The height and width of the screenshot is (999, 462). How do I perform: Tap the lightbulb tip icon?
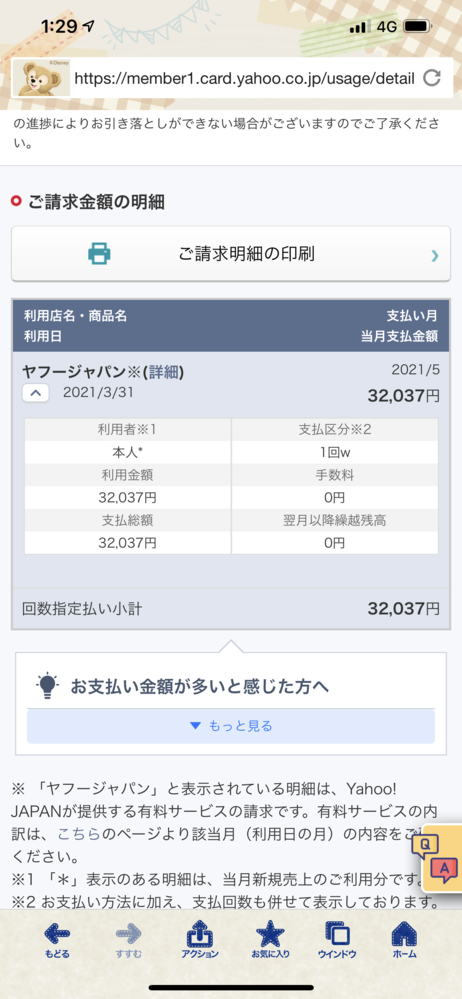click(48, 686)
